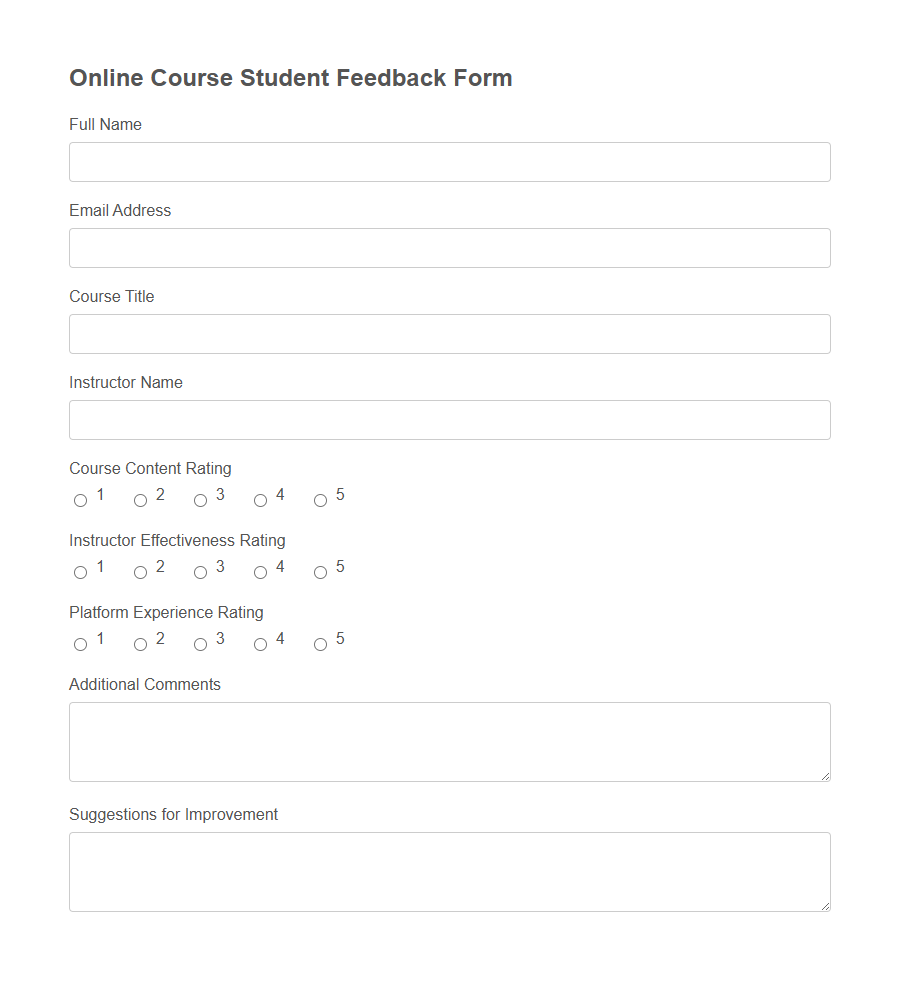Select rating 5 for Instructor Effectiveness

tap(320, 572)
